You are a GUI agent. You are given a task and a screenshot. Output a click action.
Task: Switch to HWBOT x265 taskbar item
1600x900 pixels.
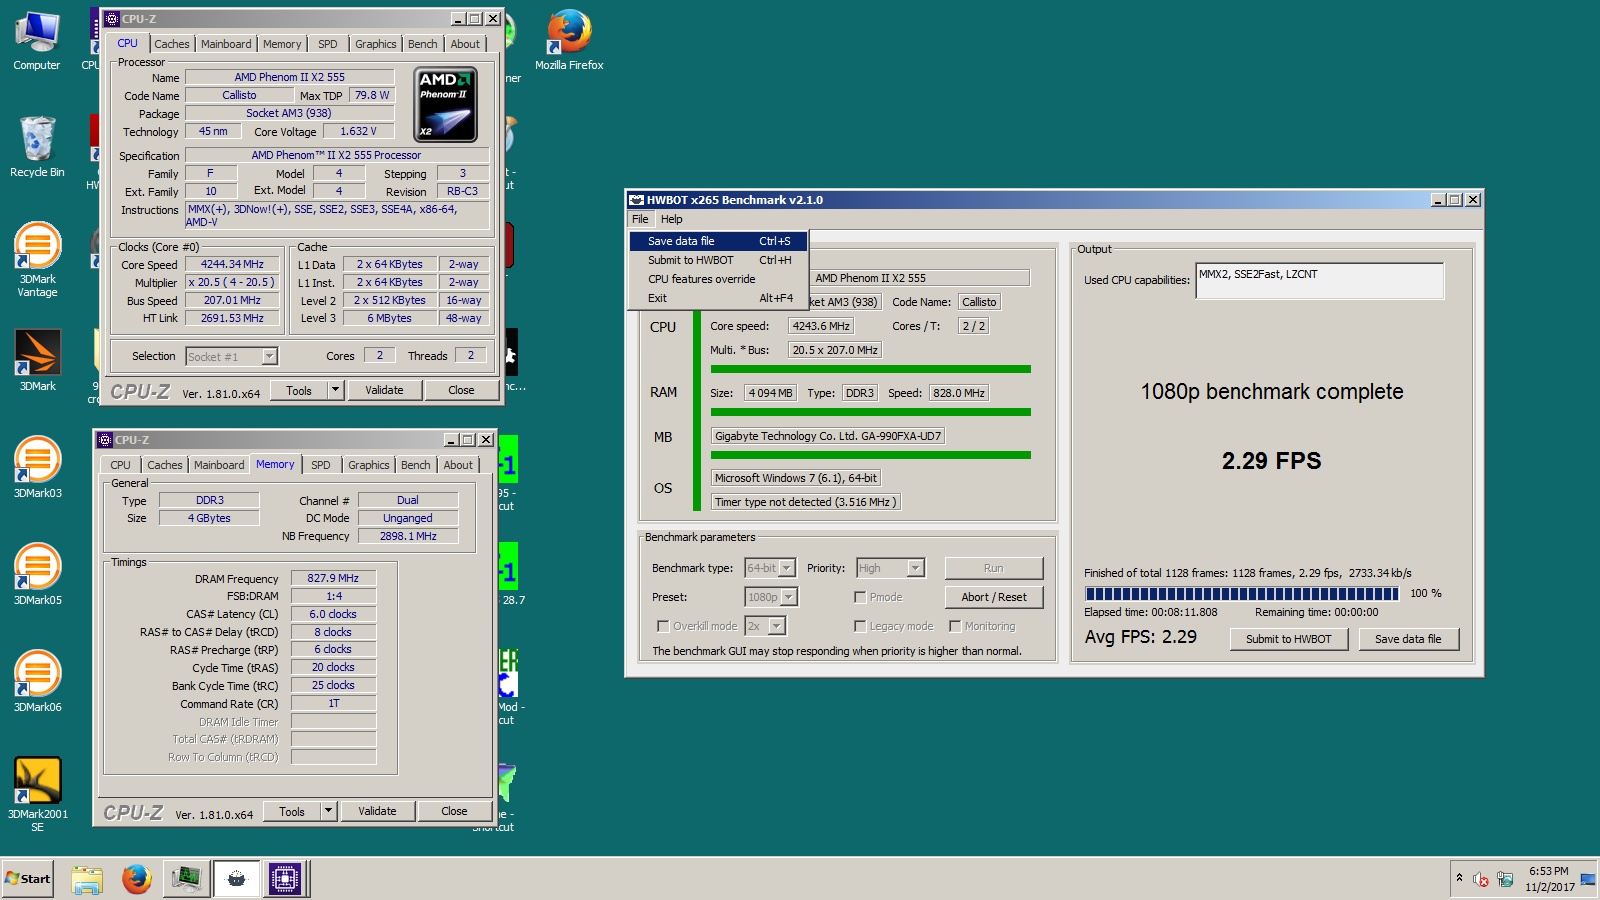click(236, 879)
